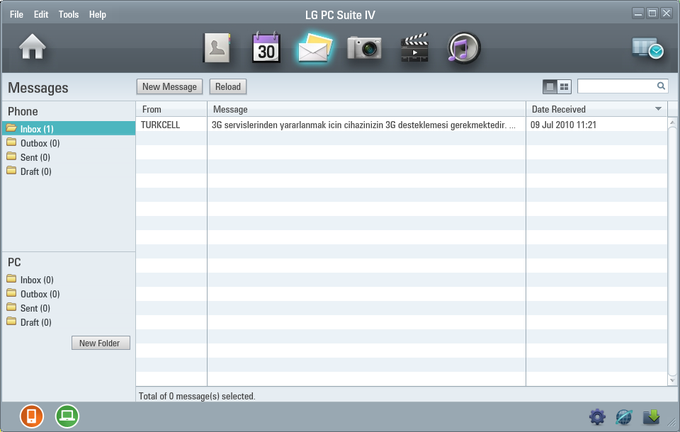Open the Videos clapperboard icon
This screenshot has height=432, width=680.
[415, 47]
